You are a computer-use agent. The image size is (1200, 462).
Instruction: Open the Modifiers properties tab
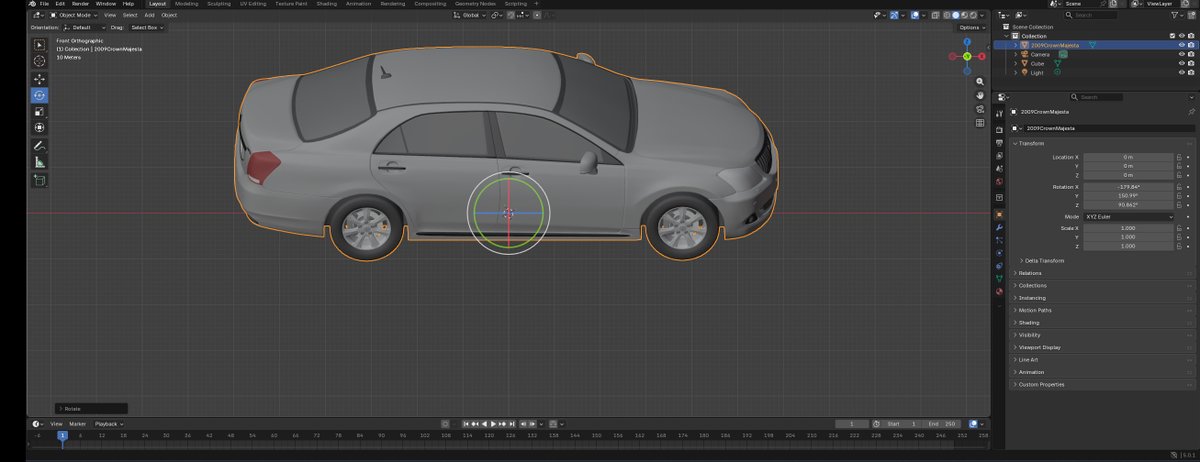(x=999, y=227)
